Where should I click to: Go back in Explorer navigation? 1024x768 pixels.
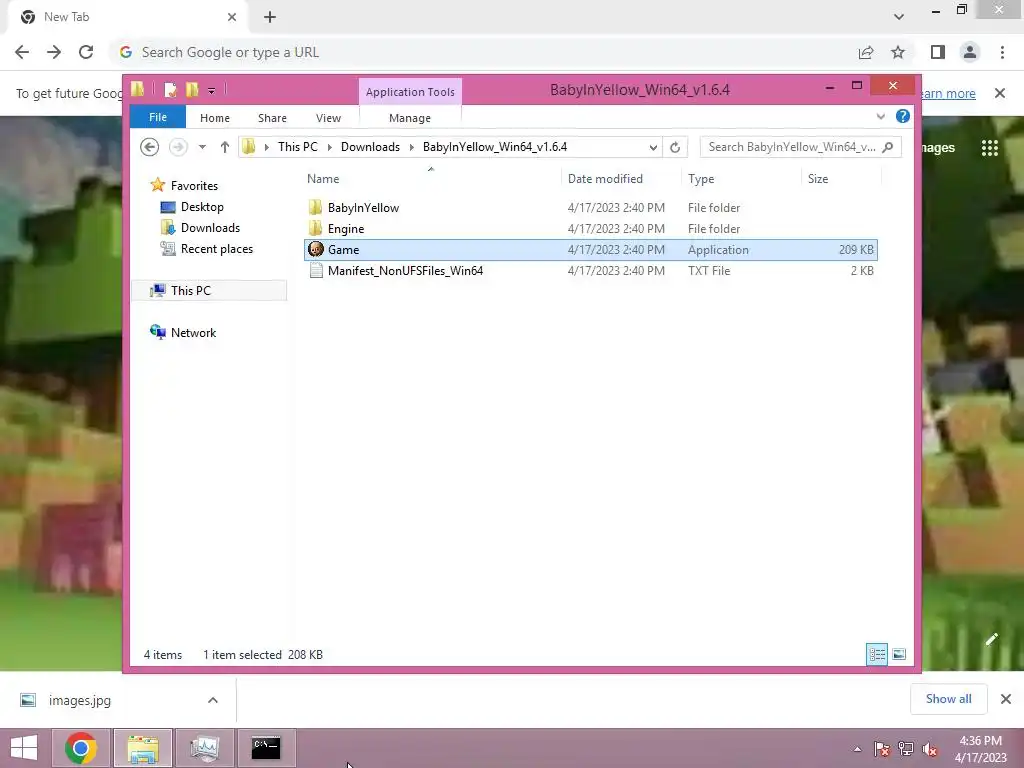click(150, 147)
